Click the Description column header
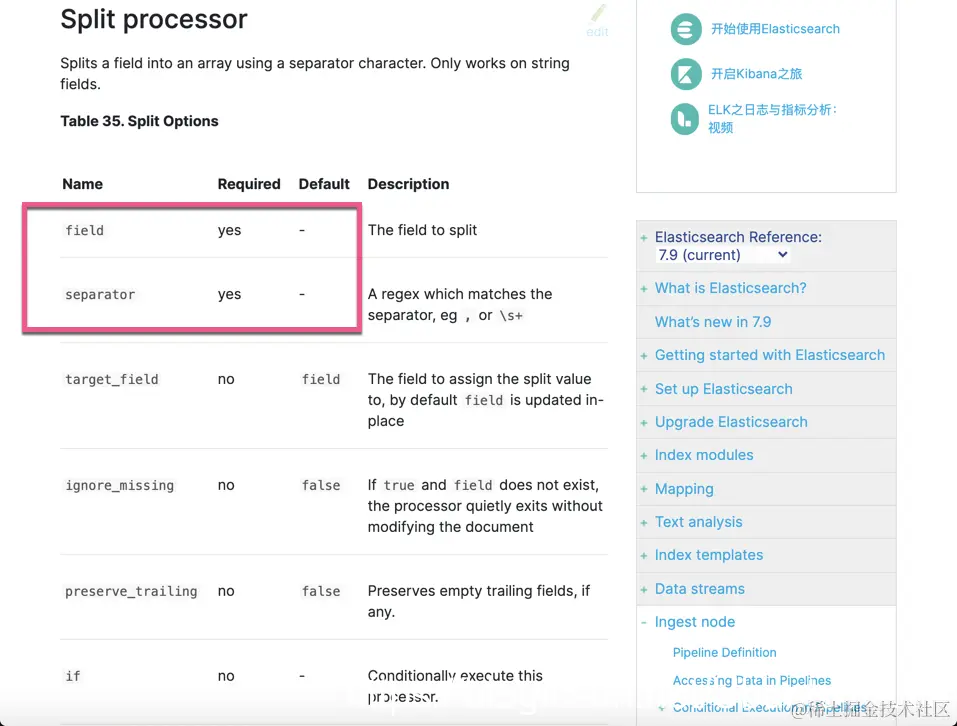Viewport: 957px width, 726px height. pos(408,184)
